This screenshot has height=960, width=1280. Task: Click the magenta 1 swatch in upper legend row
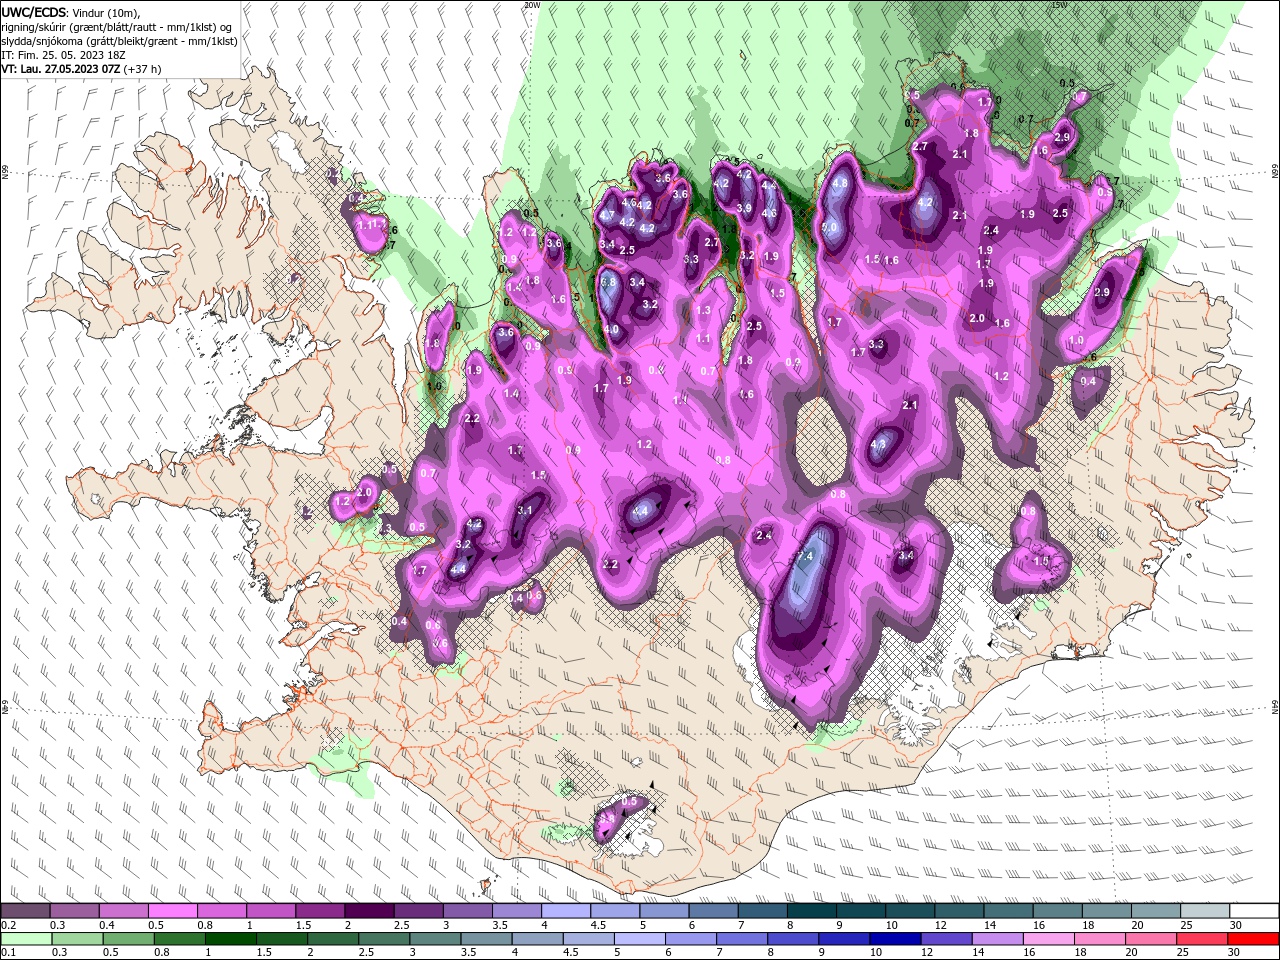(x=271, y=911)
